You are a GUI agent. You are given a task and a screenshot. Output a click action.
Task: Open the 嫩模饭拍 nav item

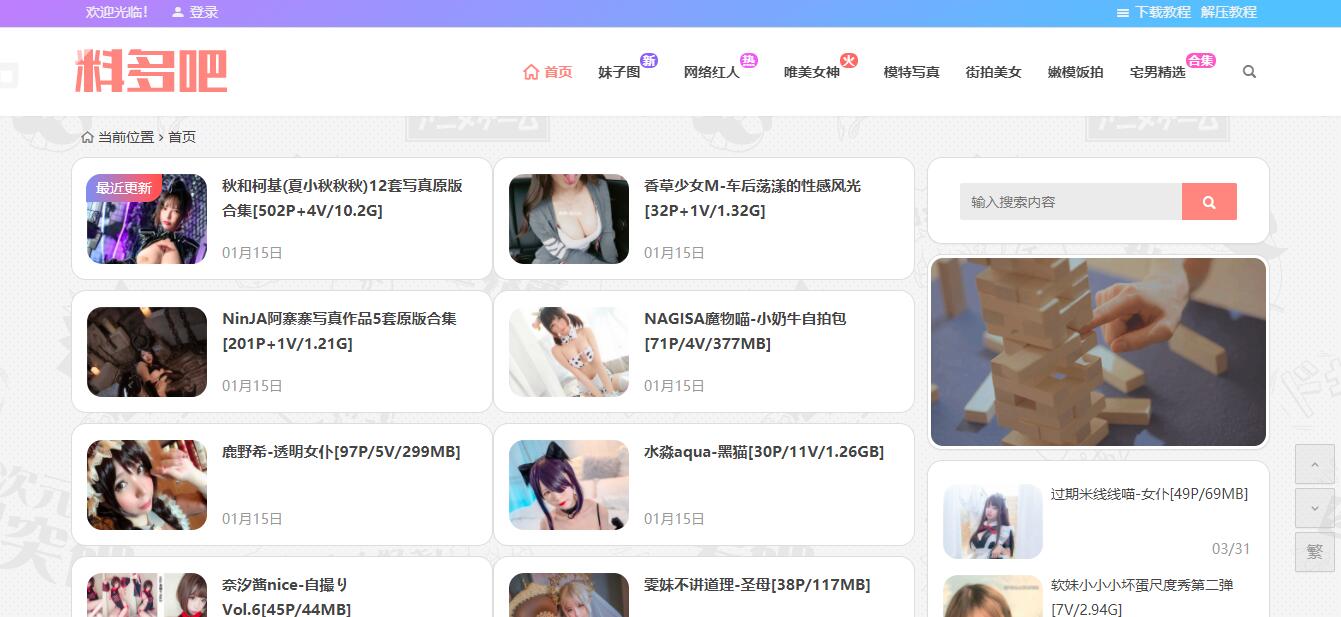tap(1076, 72)
